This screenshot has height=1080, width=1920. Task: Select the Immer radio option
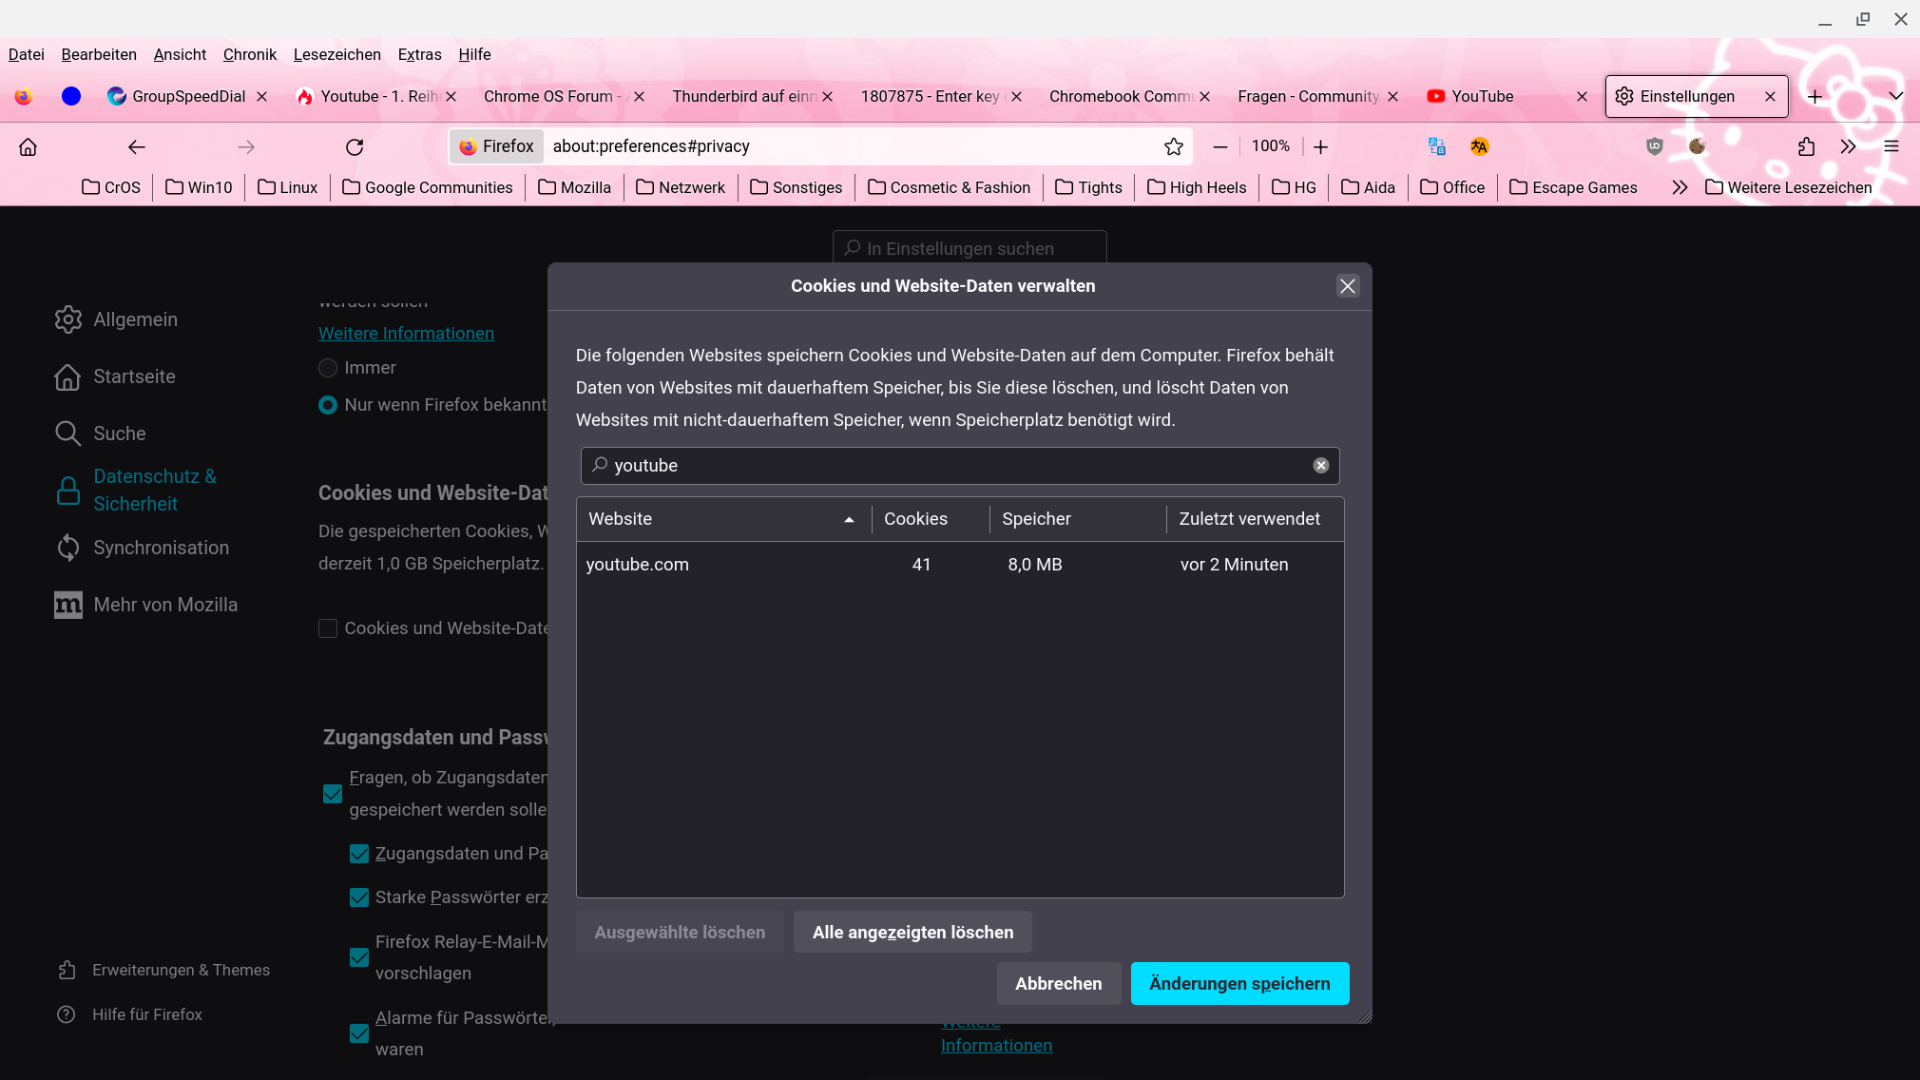click(328, 368)
